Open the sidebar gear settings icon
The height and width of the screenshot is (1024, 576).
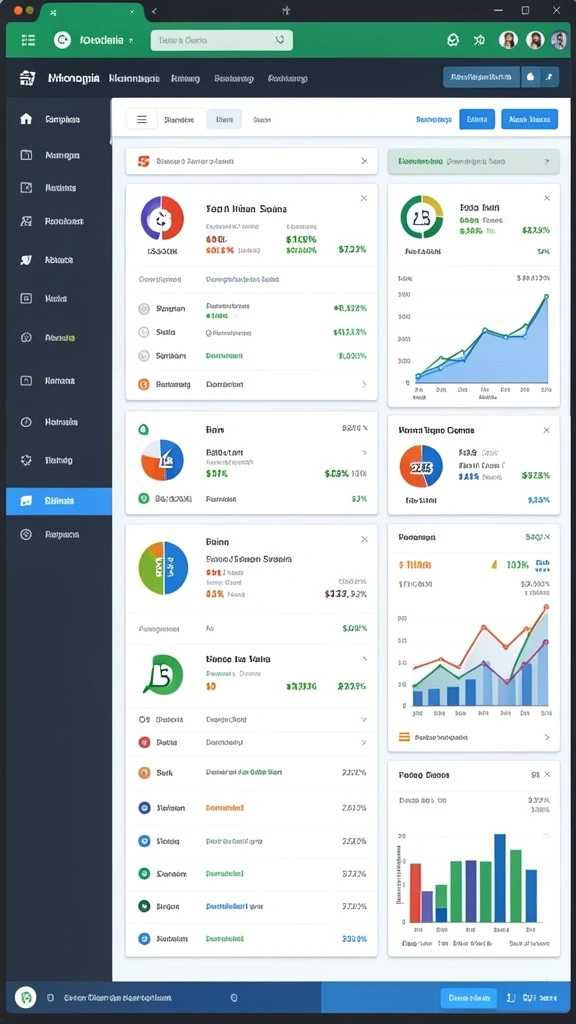(26, 460)
